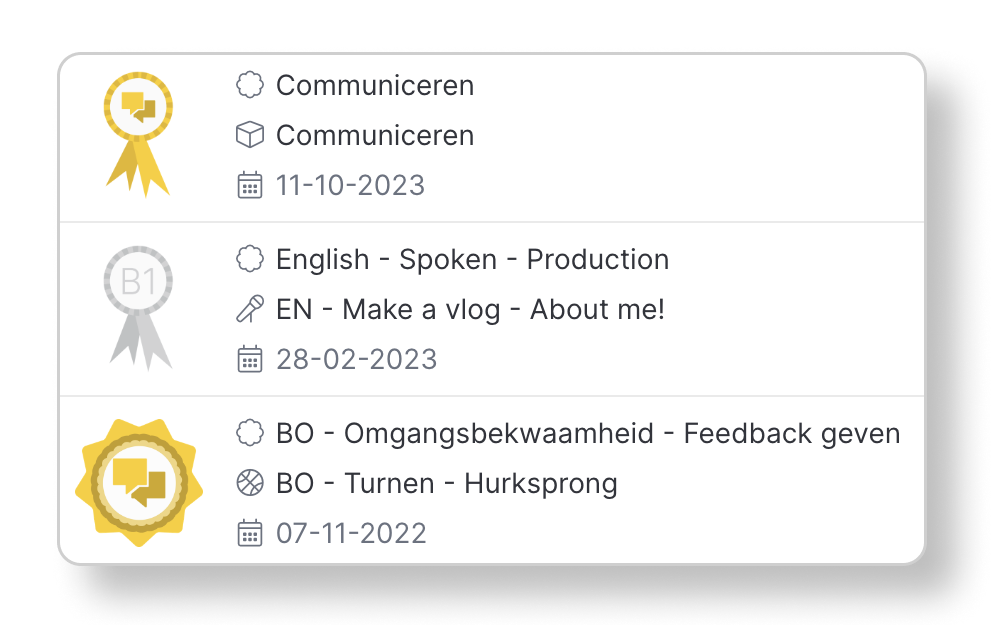Click the ball icon beside Turnen Hurksprong
996x625 pixels.
[250, 483]
